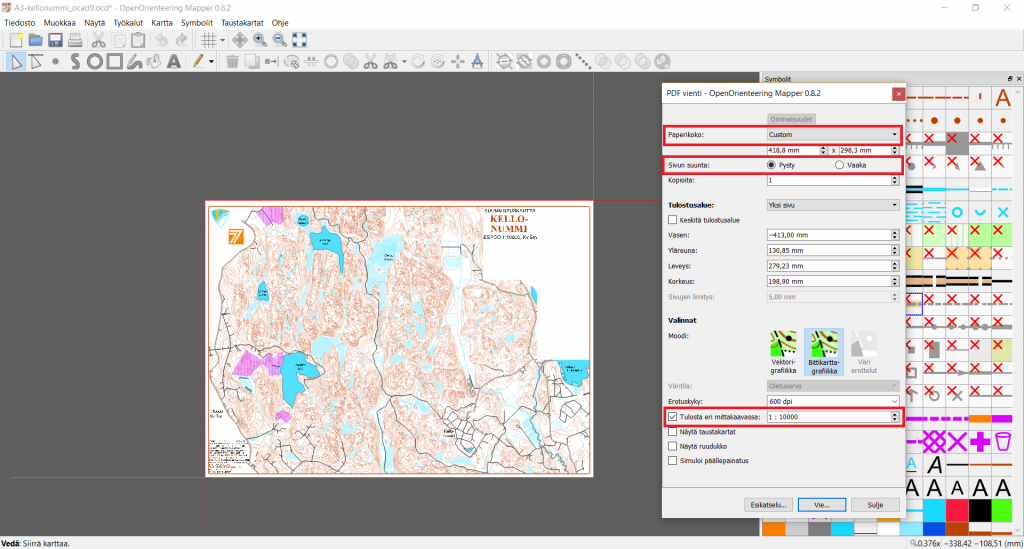
Task: Open the Taustakartat menu
Action: pyautogui.click(x=244, y=22)
